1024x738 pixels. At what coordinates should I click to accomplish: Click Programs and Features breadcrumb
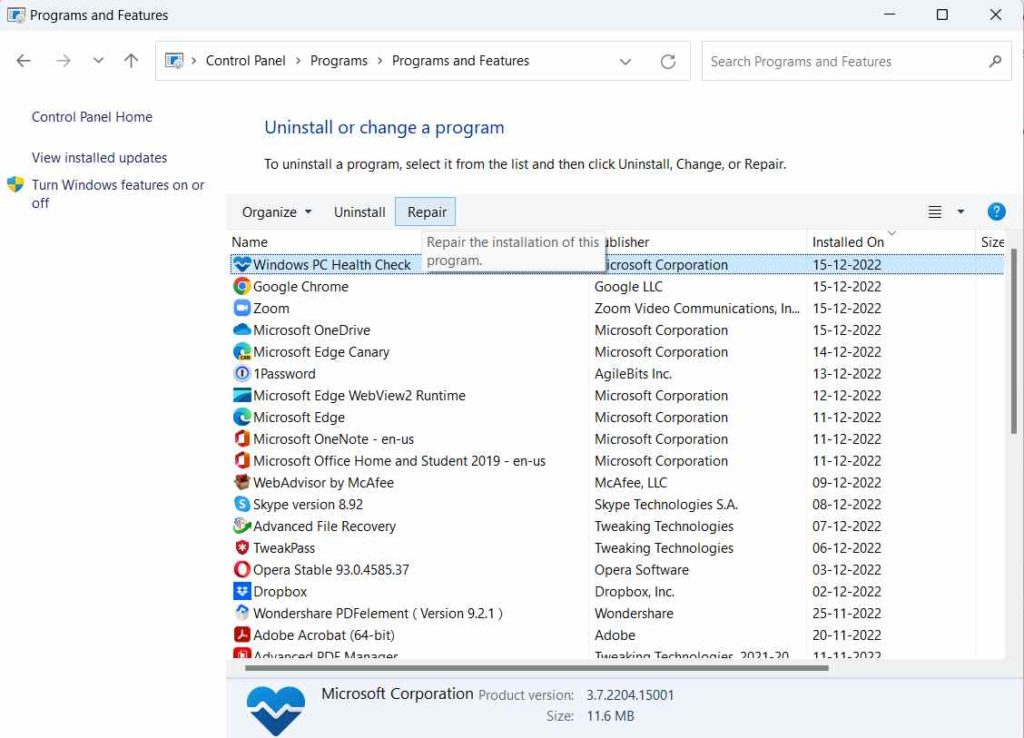click(x=460, y=61)
